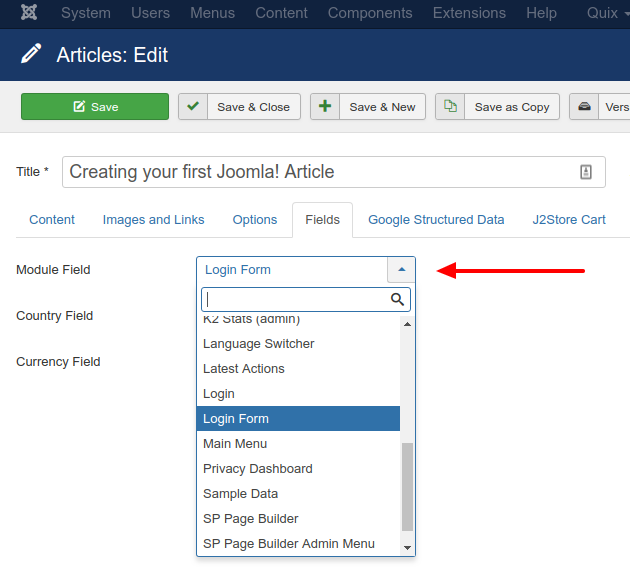
Task: Open the Quix menu dropdown
Action: [x=608, y=13]
